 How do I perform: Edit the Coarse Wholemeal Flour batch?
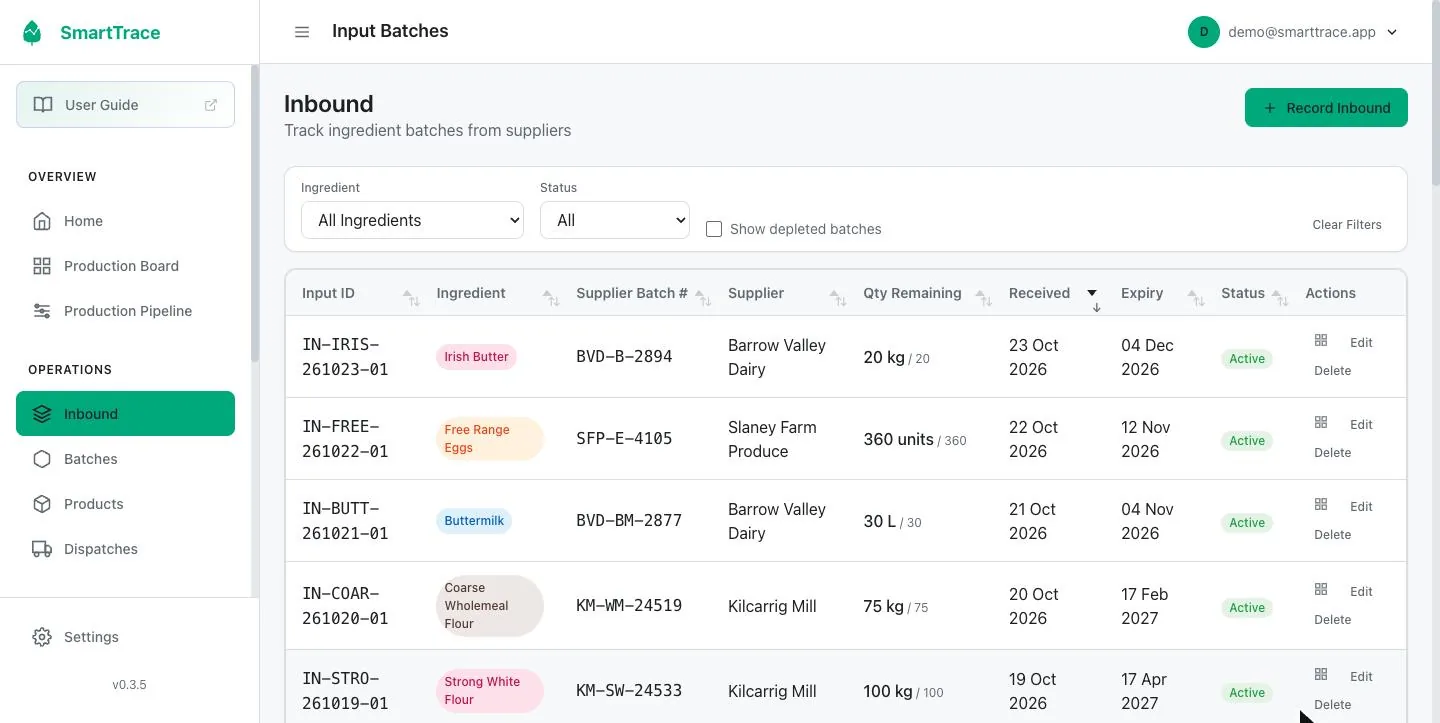pyautogui.click(x=1361, y=591)
